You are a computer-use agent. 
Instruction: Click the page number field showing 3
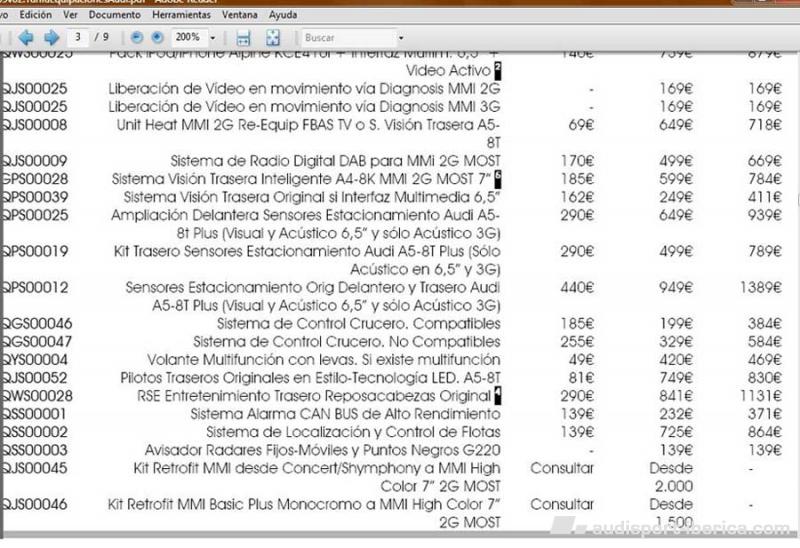point(78,37)
